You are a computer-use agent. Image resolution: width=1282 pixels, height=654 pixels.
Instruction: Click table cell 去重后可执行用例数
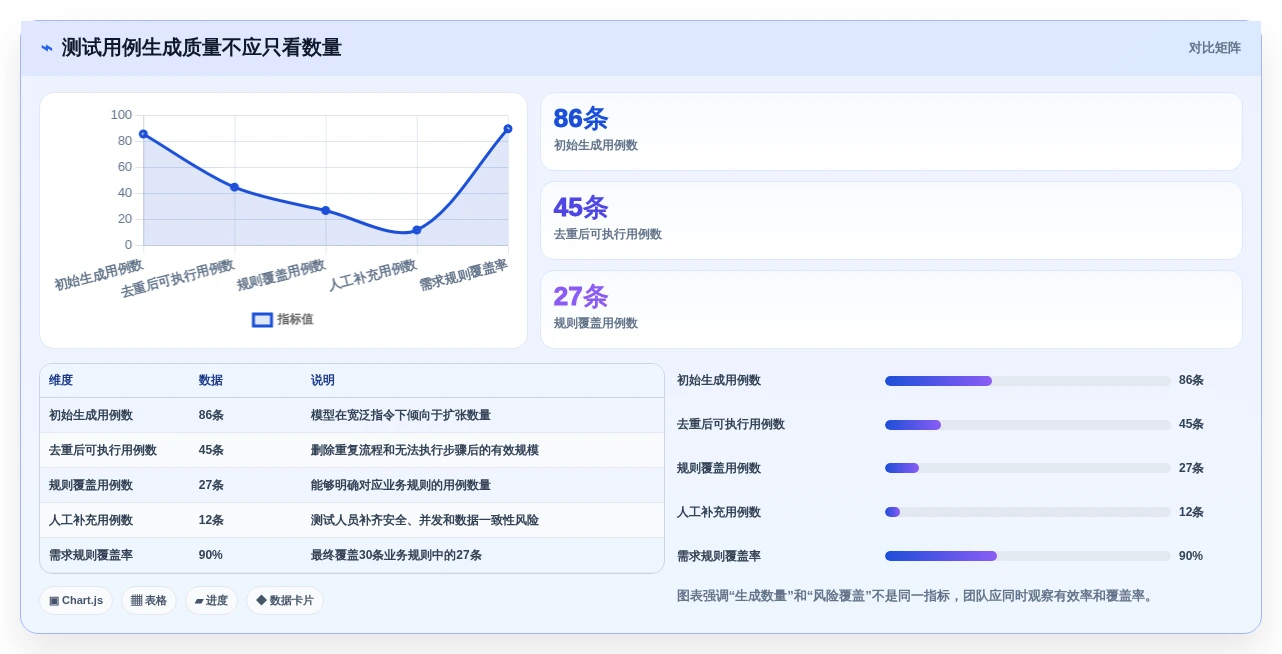coord(103,450)
